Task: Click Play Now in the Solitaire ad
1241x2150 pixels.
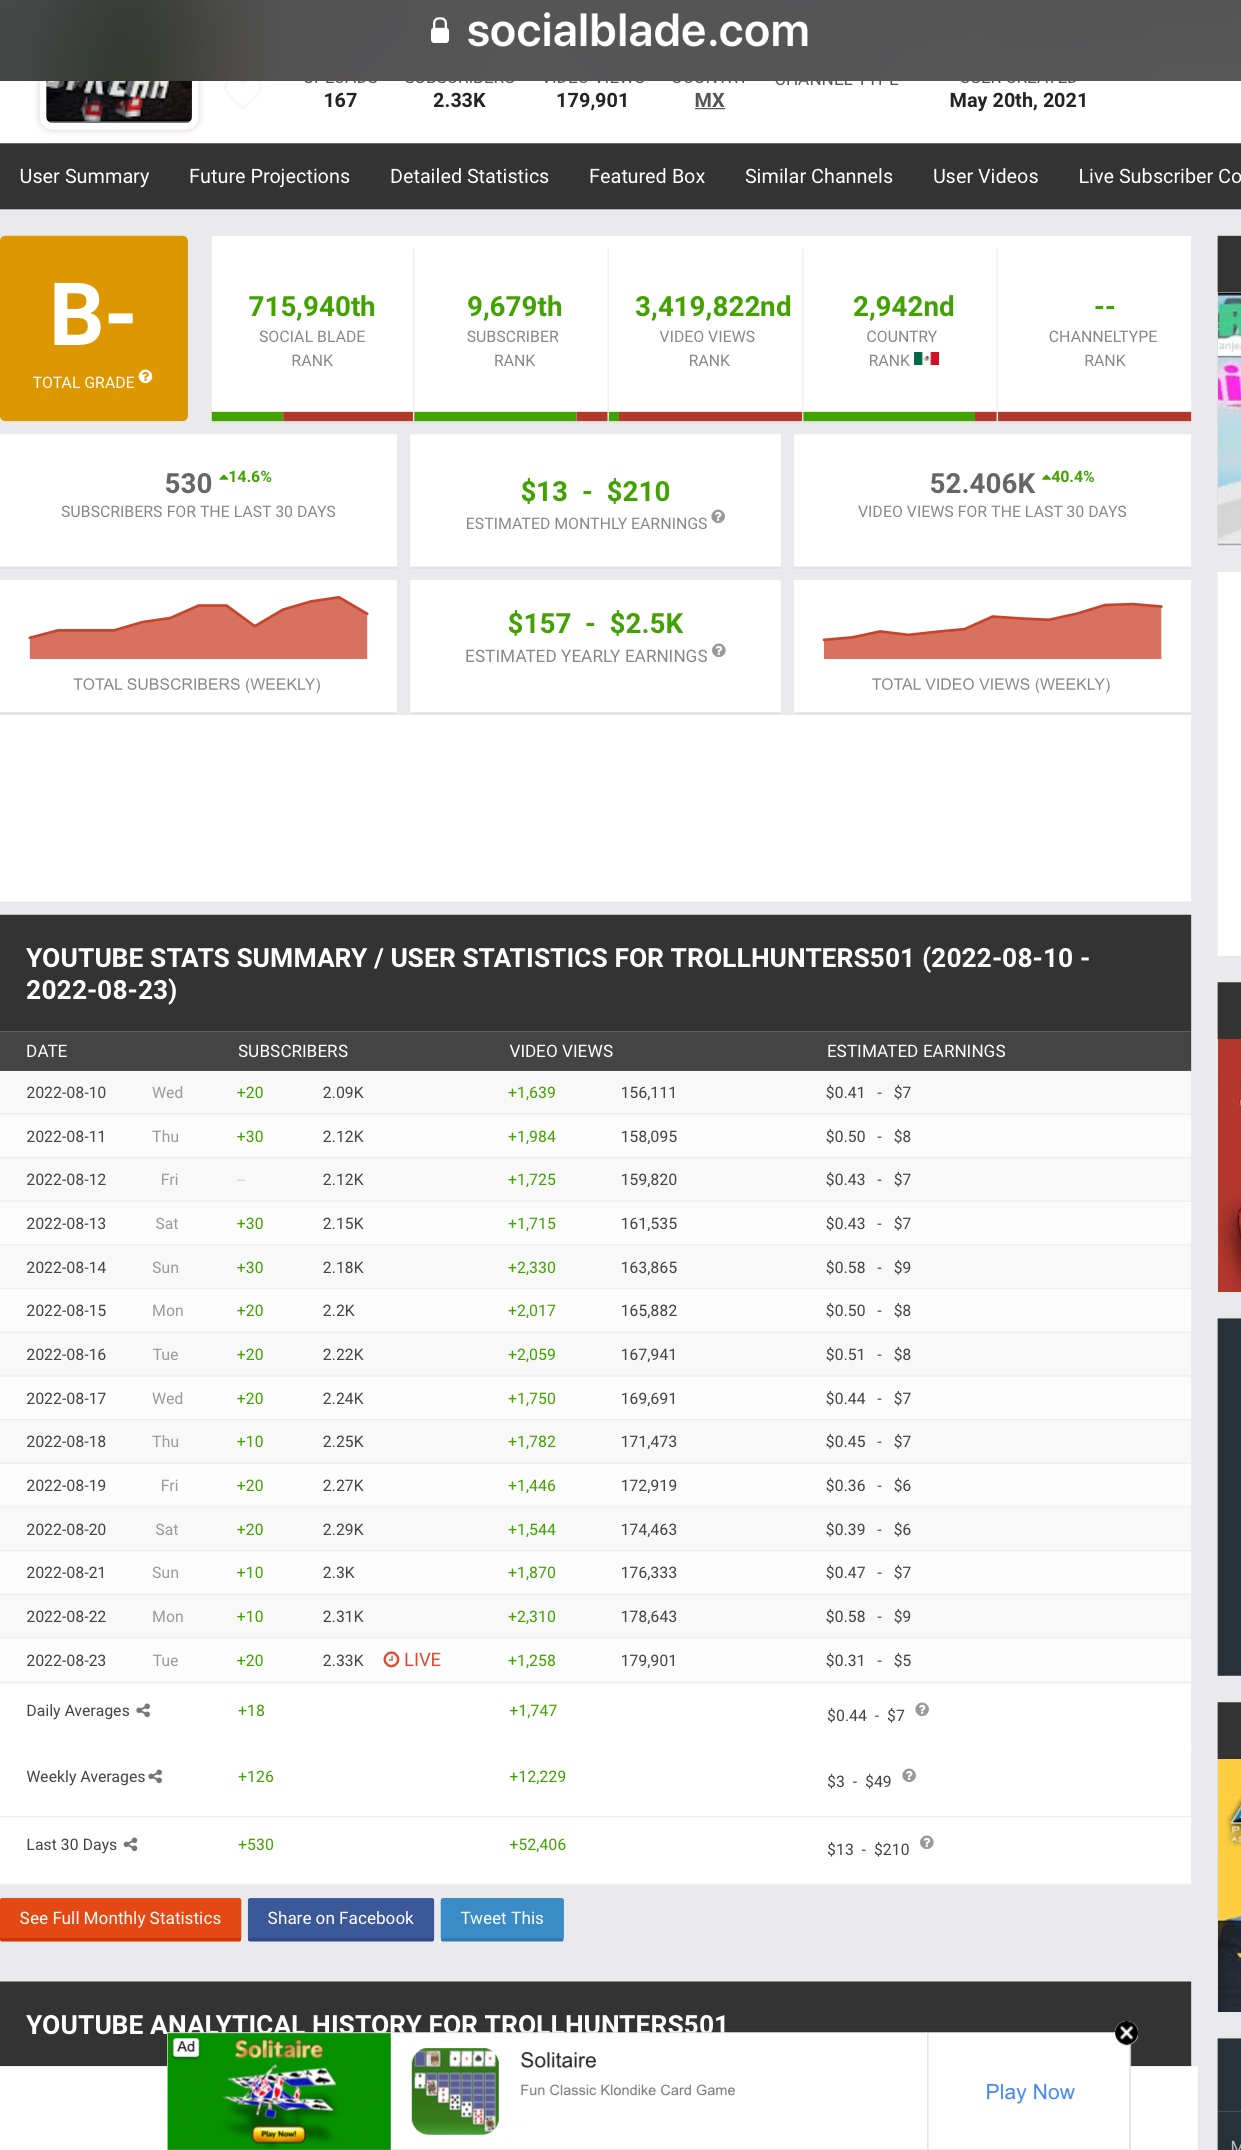Action: pos(1030,2092)
